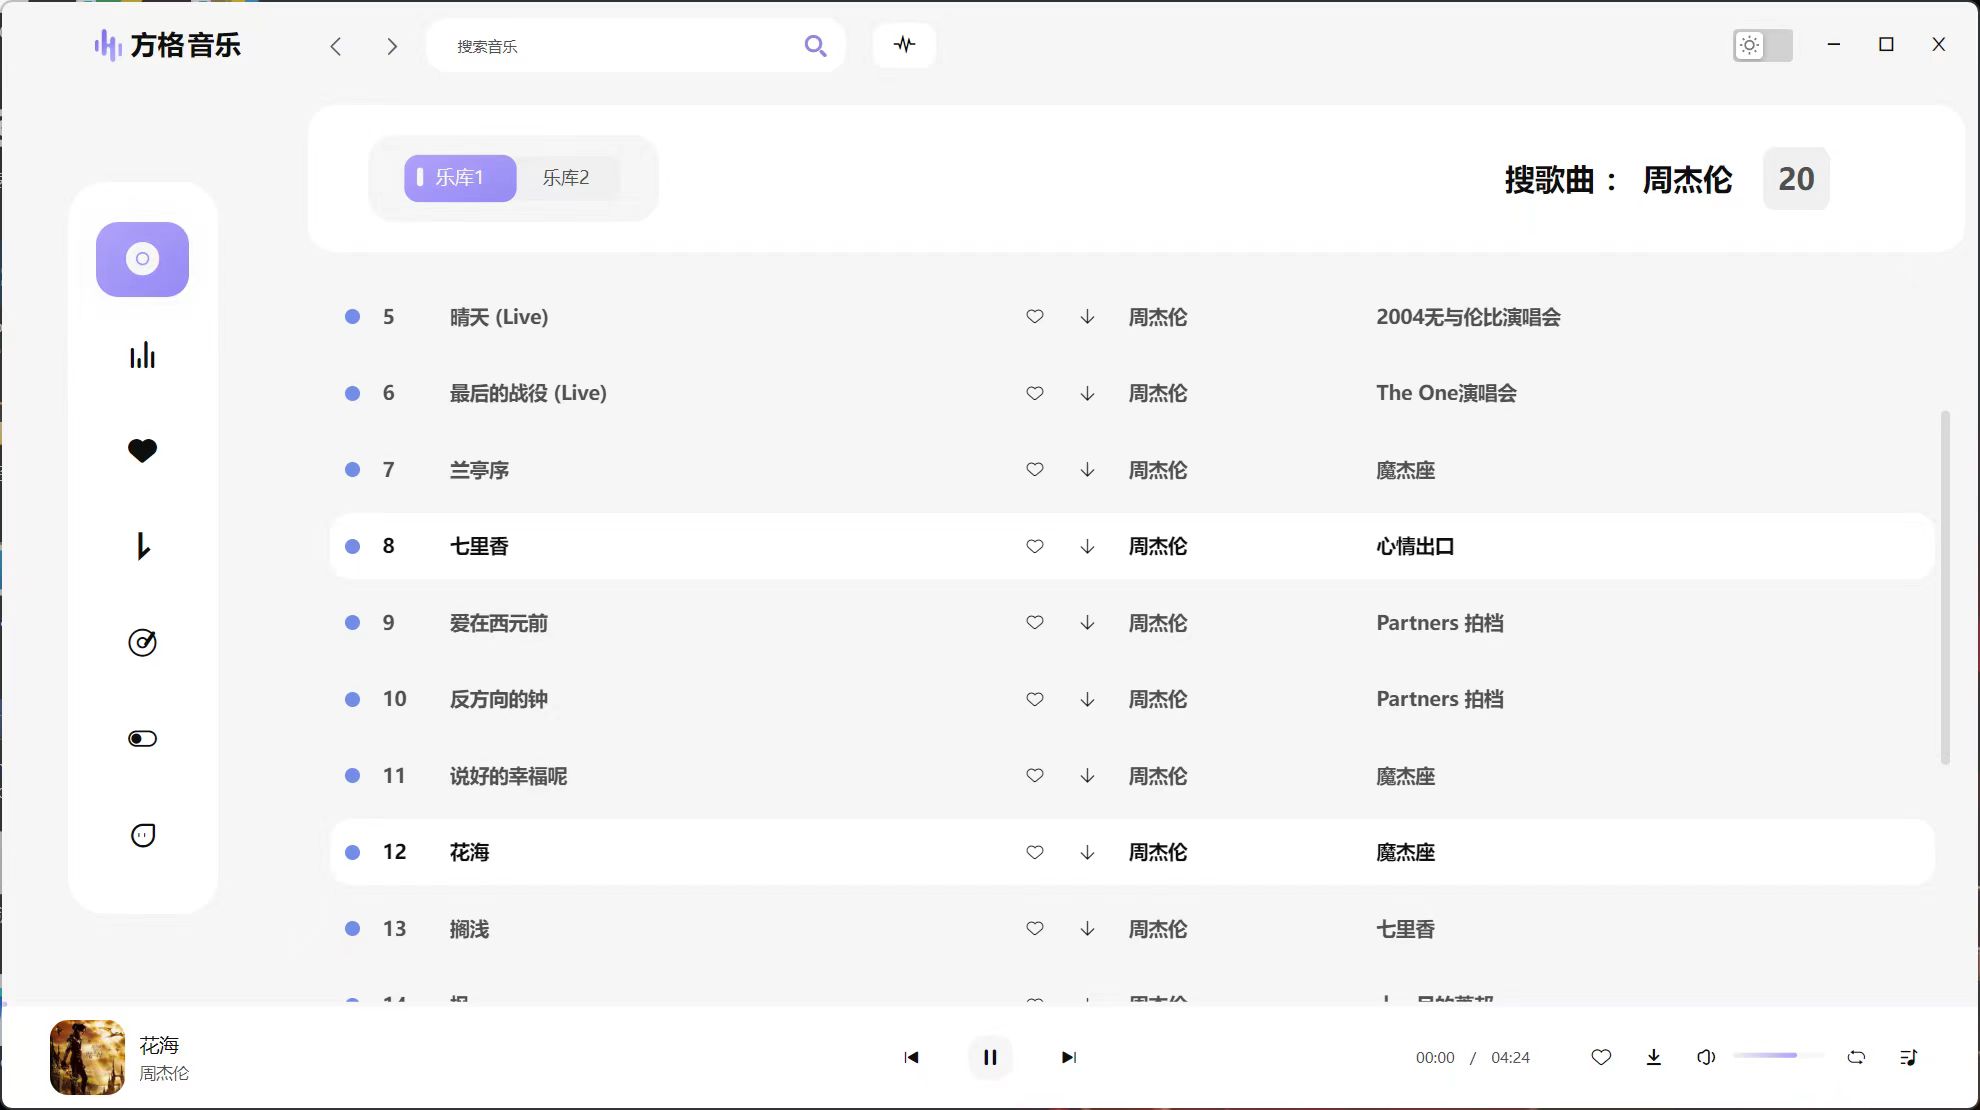Click the radar discovery sidebar icon
The width and height of the screenshot is (1980, 1110).
[x=142, y=642]
